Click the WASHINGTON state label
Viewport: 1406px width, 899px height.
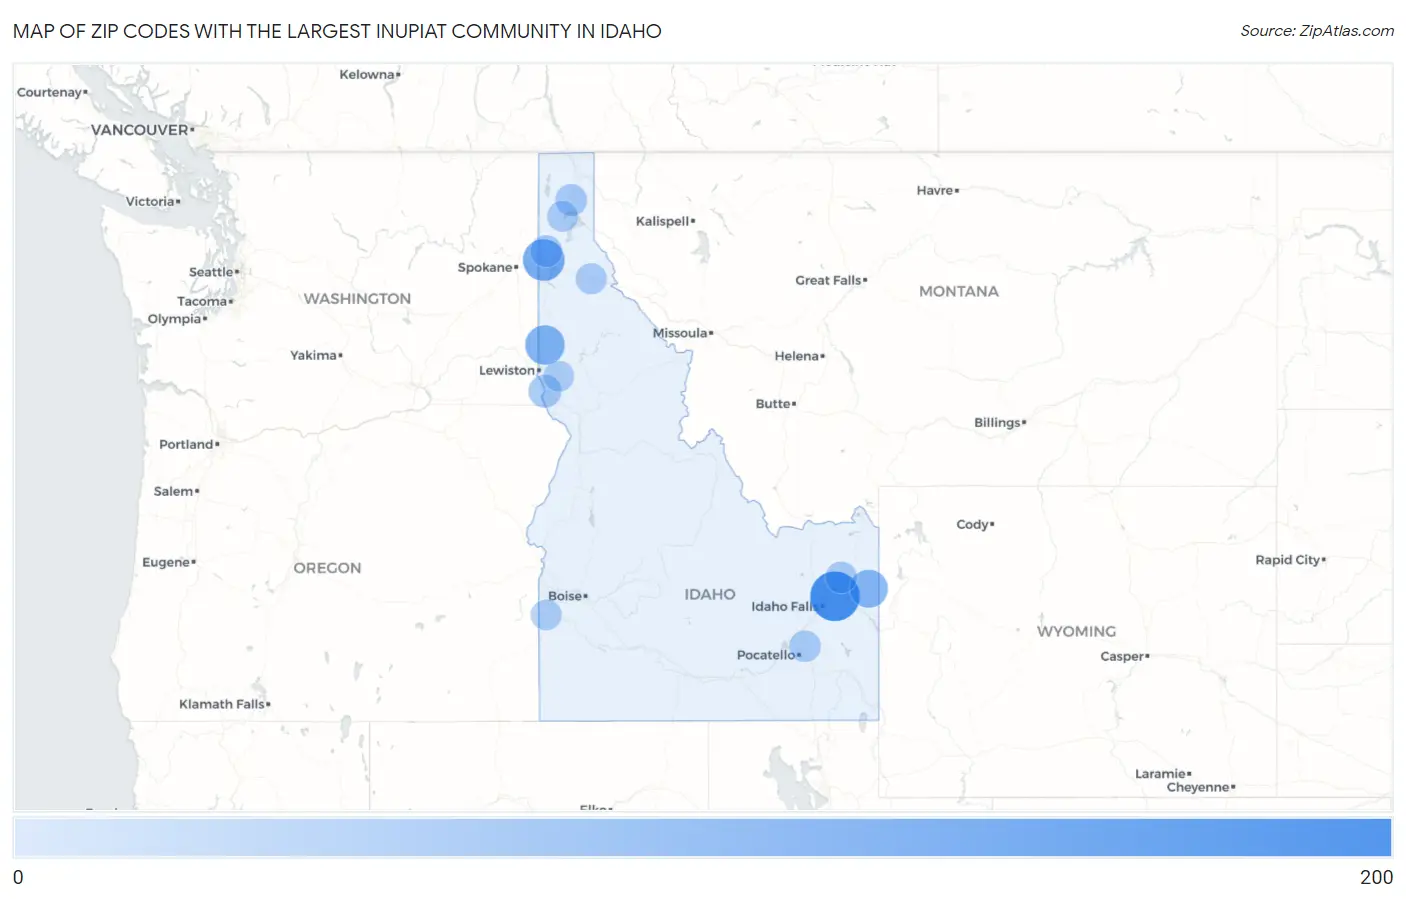click(357, 298)
